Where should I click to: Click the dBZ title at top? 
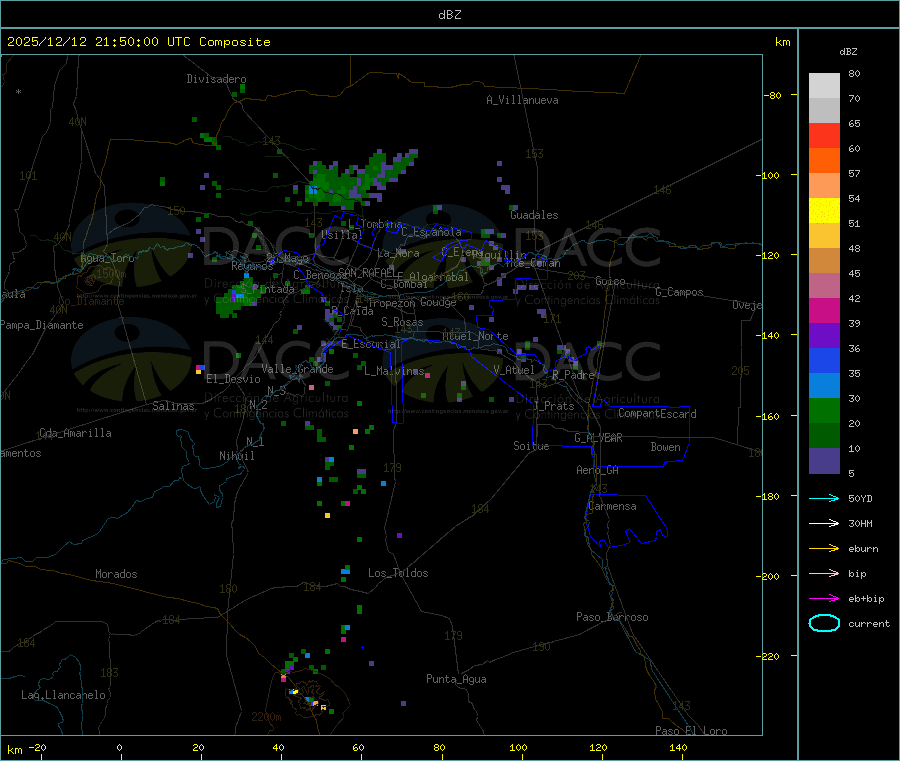click(x=449, y=14)
